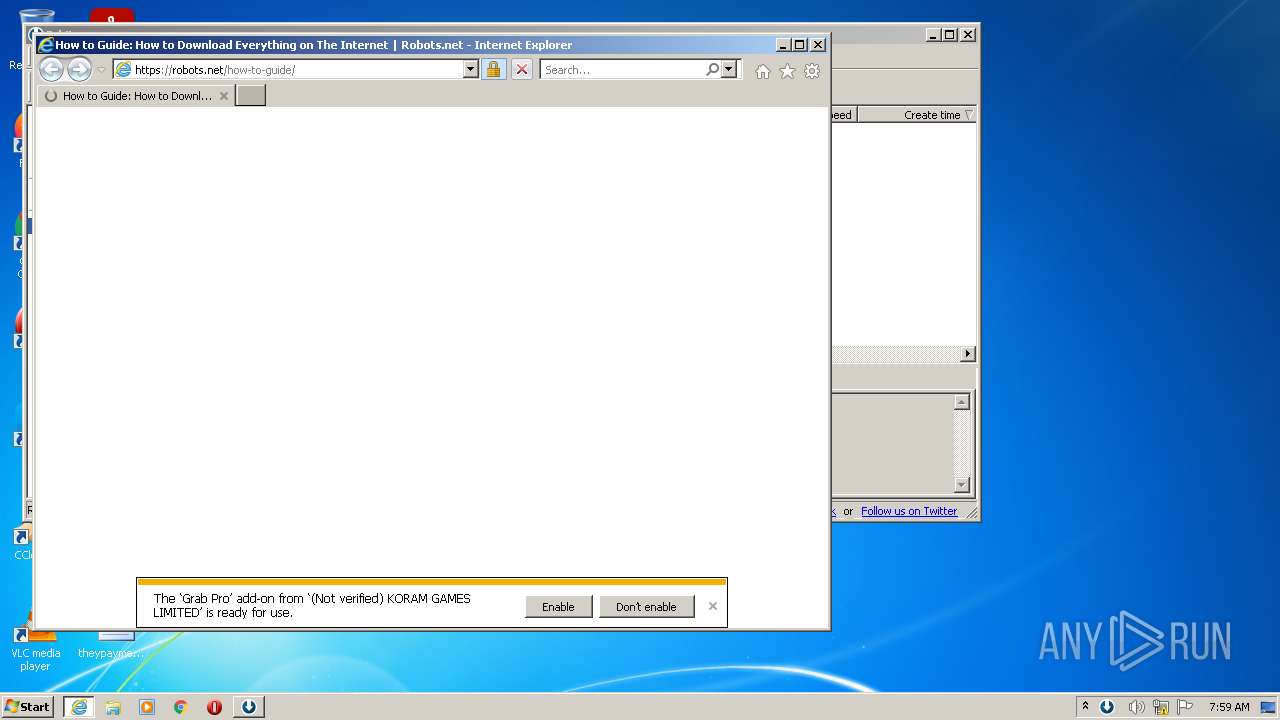Launch Opera from the taskbar
The image size is (1280, 720).
click(214, 707)
